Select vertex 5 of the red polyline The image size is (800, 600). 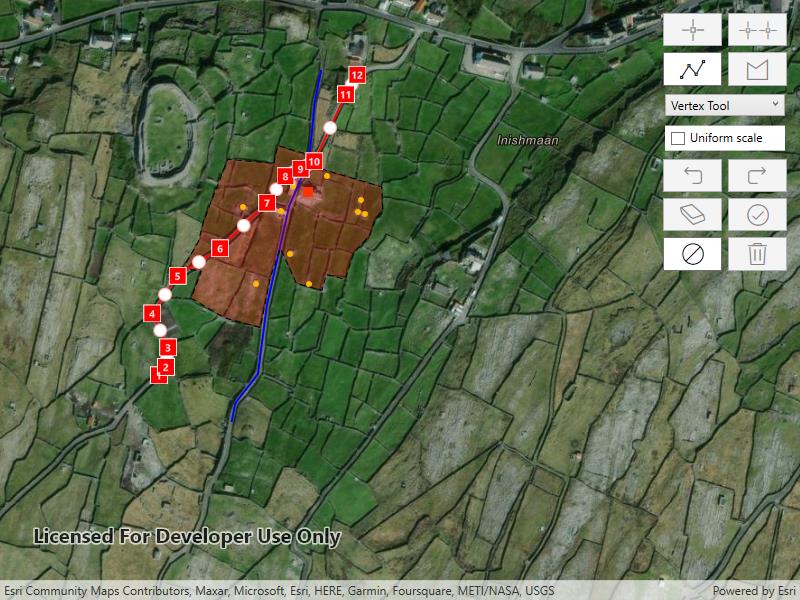(178, 276)
